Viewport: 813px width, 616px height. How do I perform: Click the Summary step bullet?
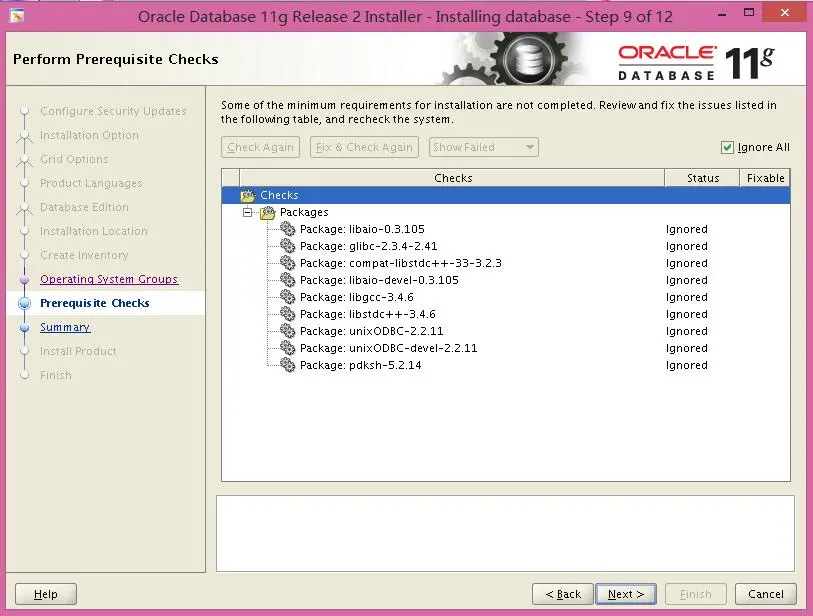[24, 328]
